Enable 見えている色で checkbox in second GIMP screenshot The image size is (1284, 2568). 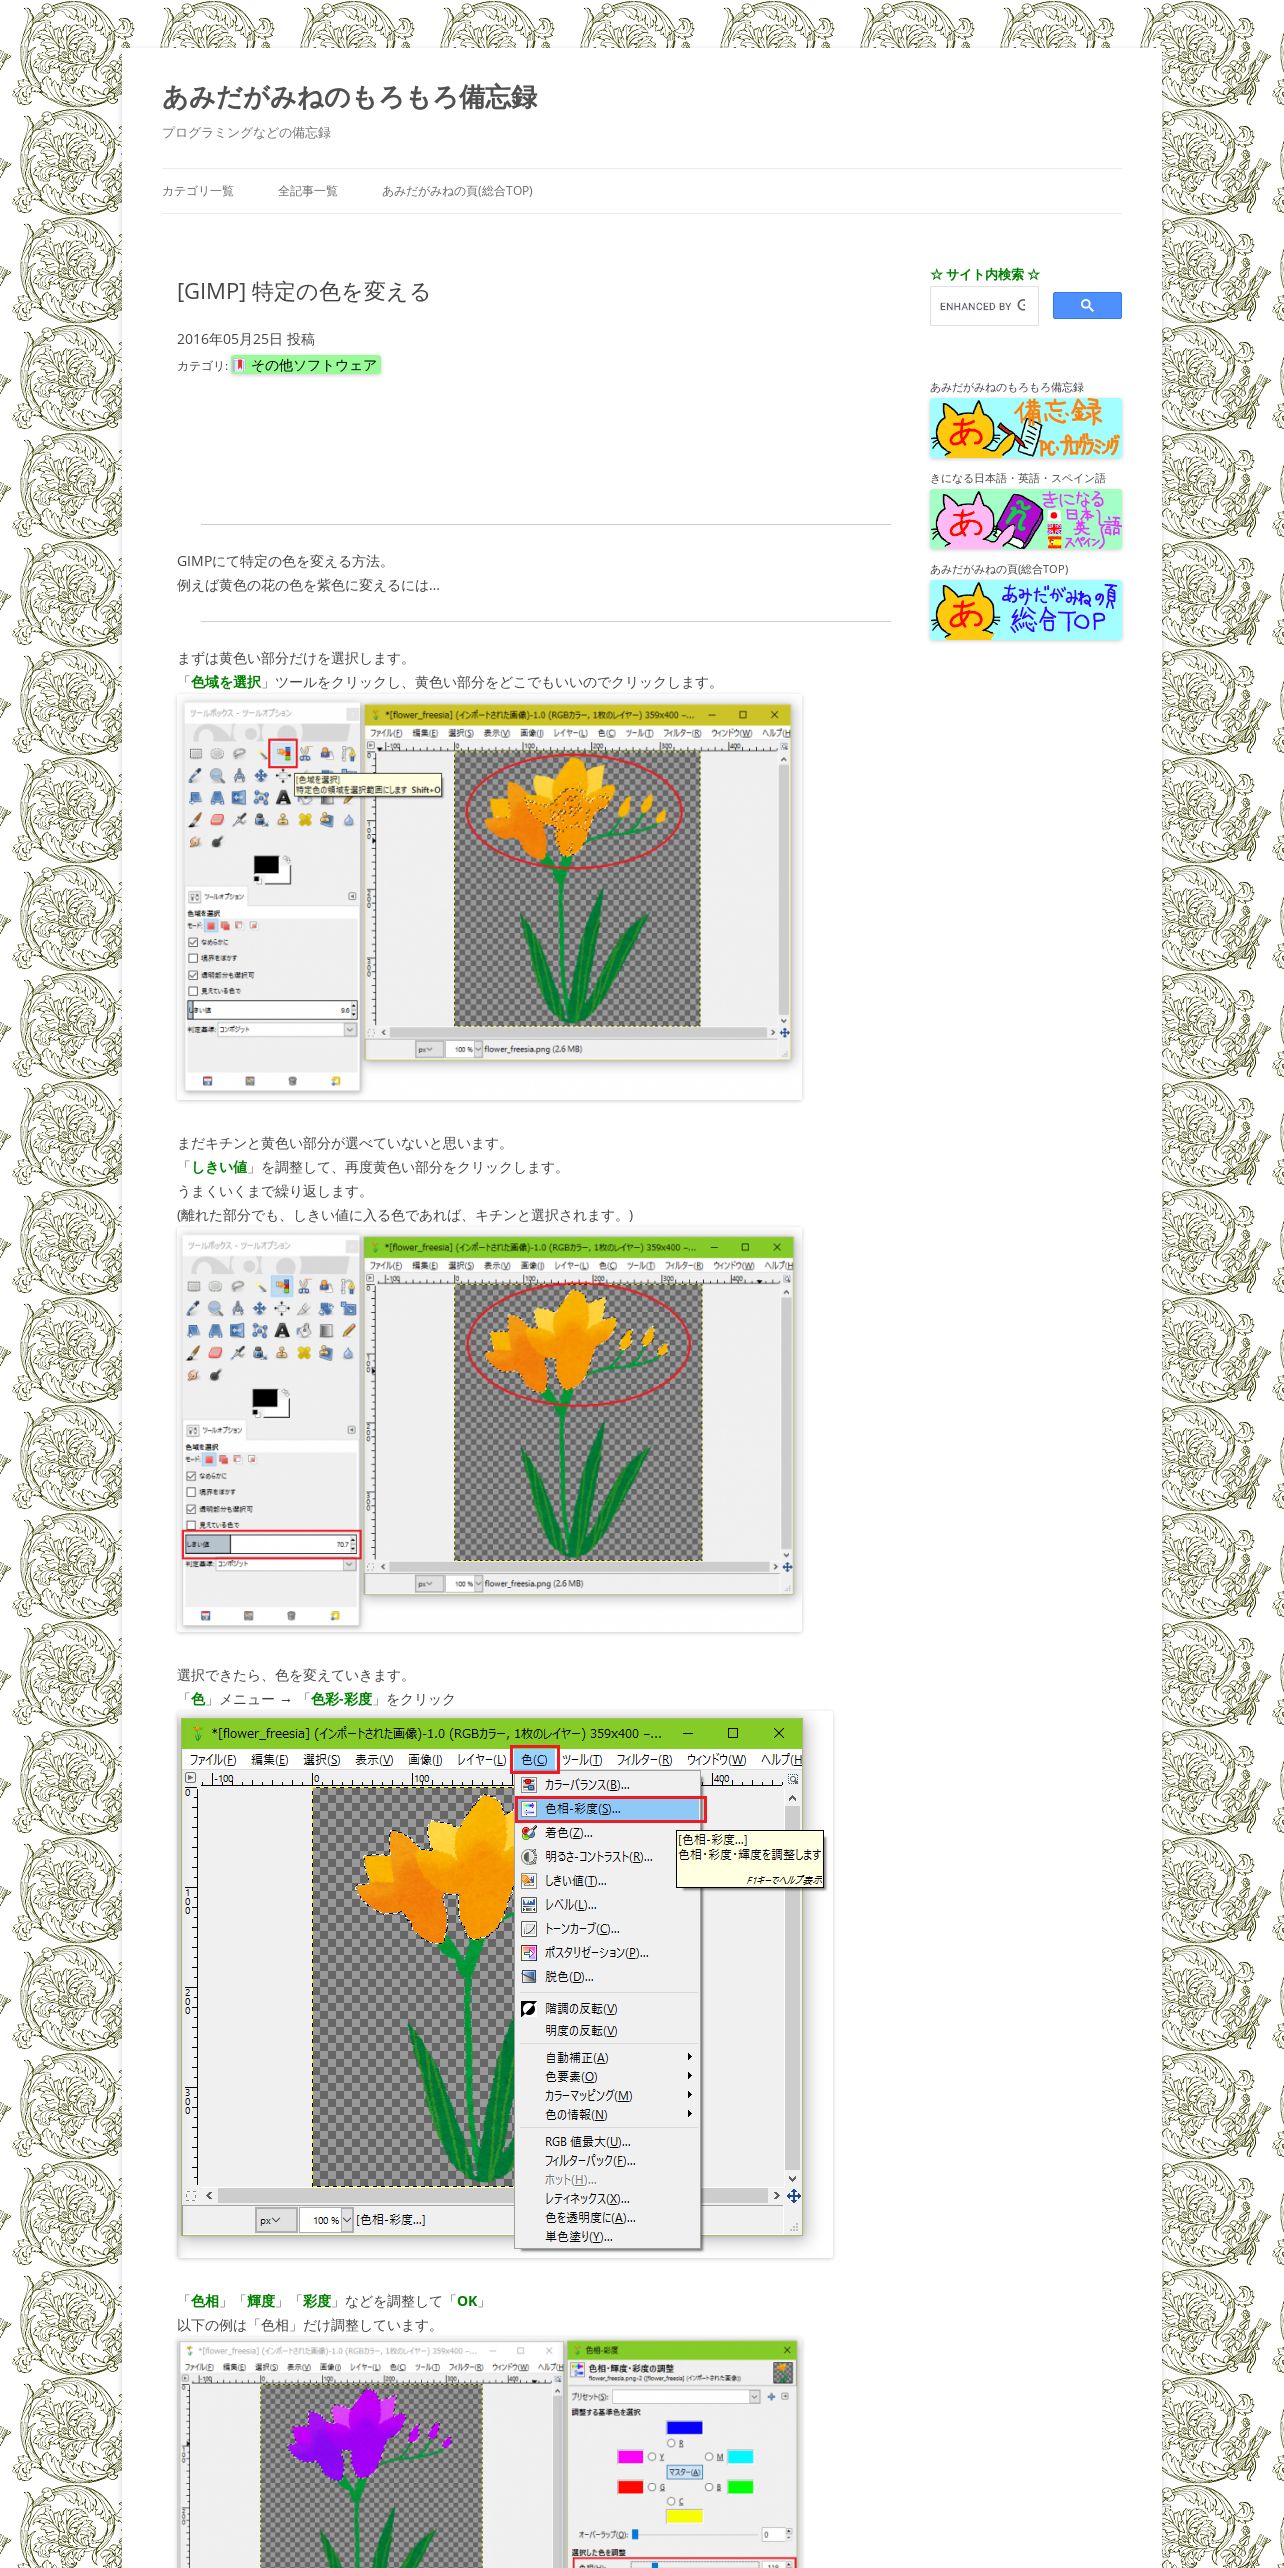click(191, 1525)
